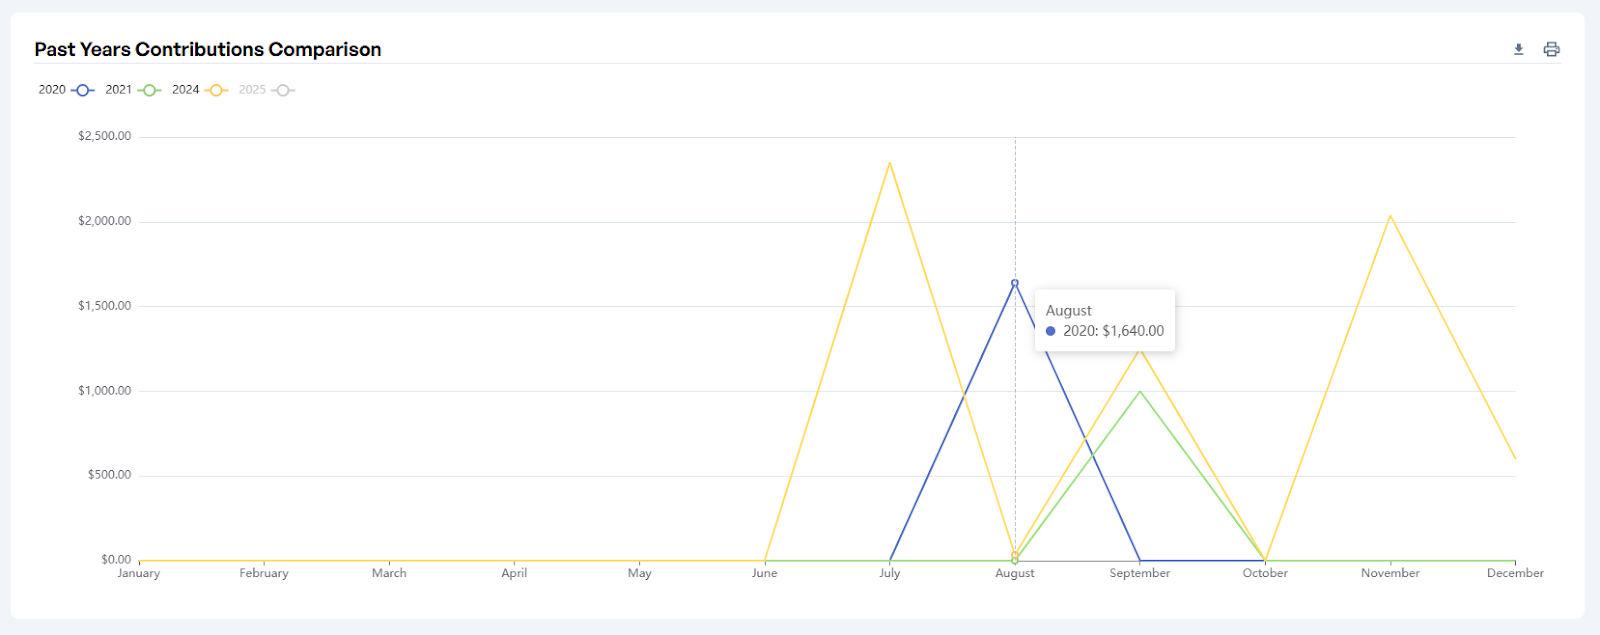Image resolution: width=1600 pixels, height=635 pixels.
Task: Click the October label on x-axis
Action: tap(1265, 573)
